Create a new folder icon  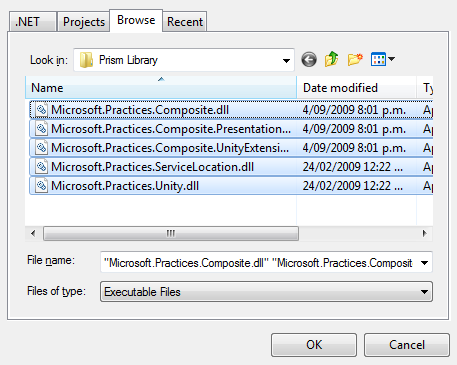click(355, 59)
